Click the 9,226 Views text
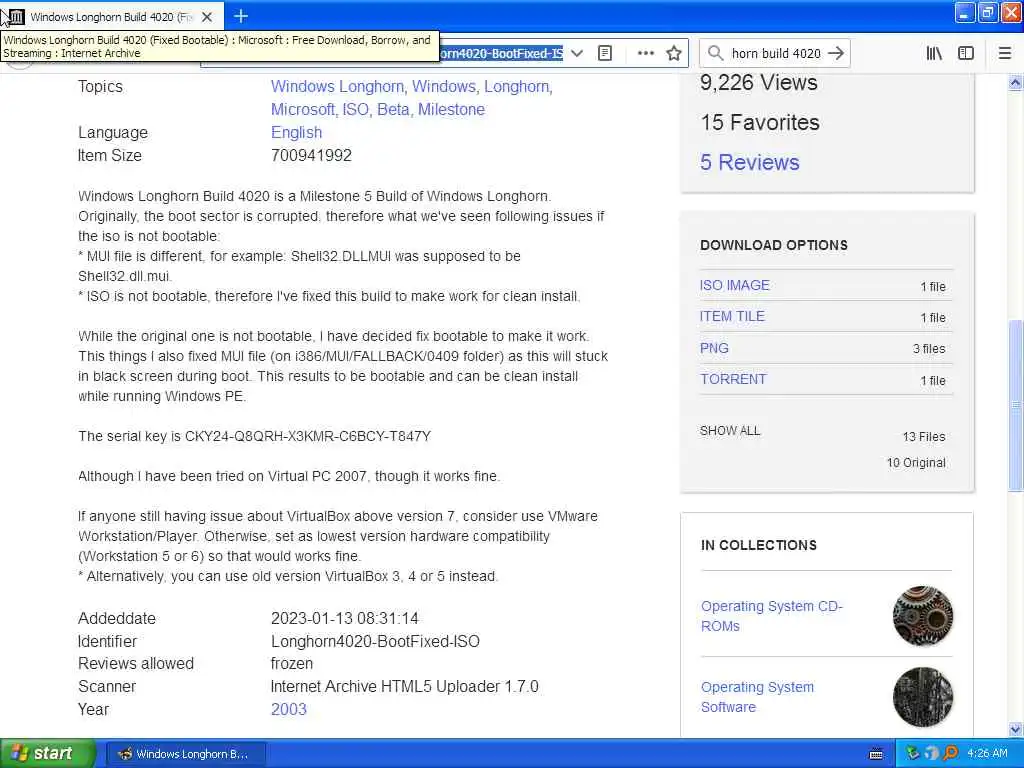Screen dimensions: 1024x768 (x=759, y=83)
